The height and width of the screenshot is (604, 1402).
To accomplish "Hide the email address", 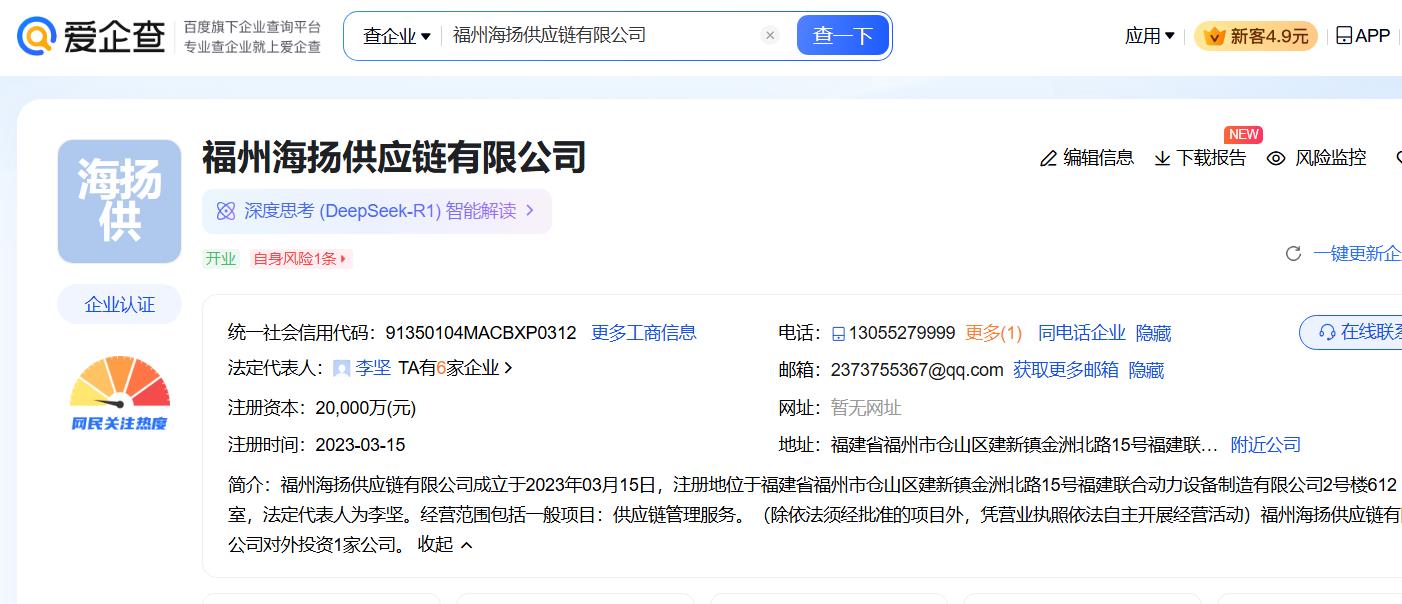I will point(1146,370).
